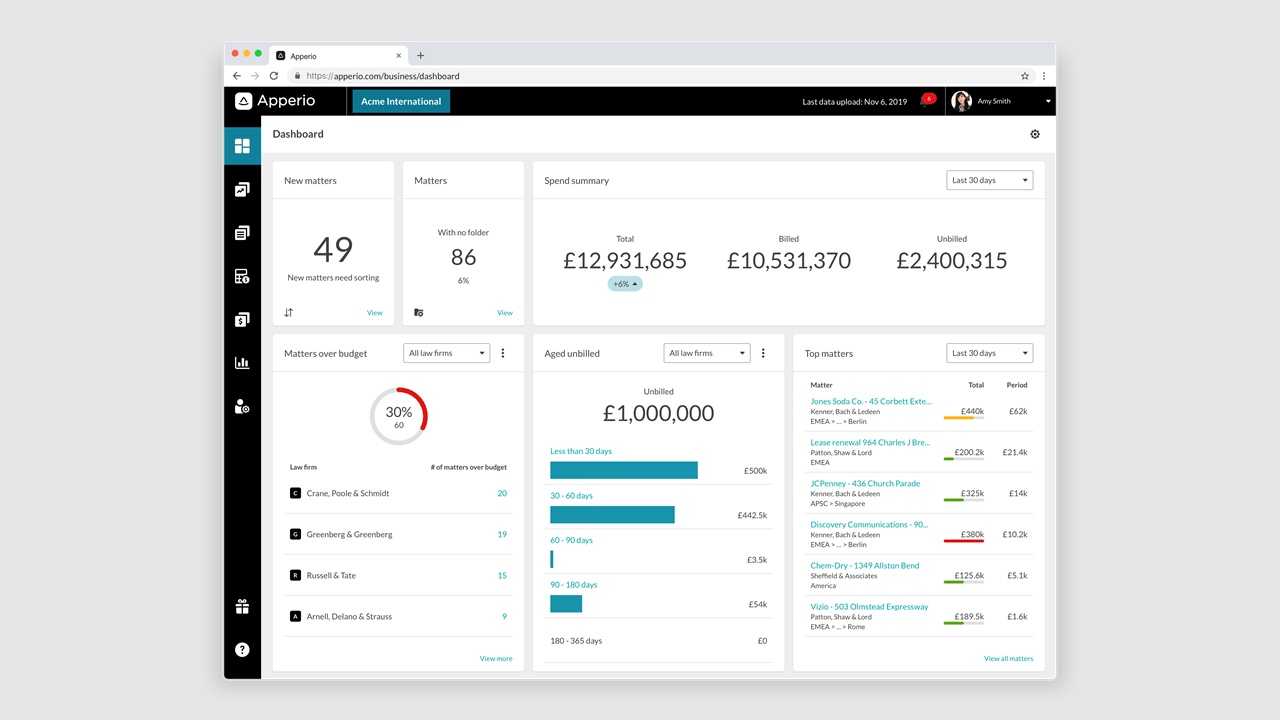Bookmark this page with the star icon
This screenshot has height=720, width=1280.
[1025, 76]
